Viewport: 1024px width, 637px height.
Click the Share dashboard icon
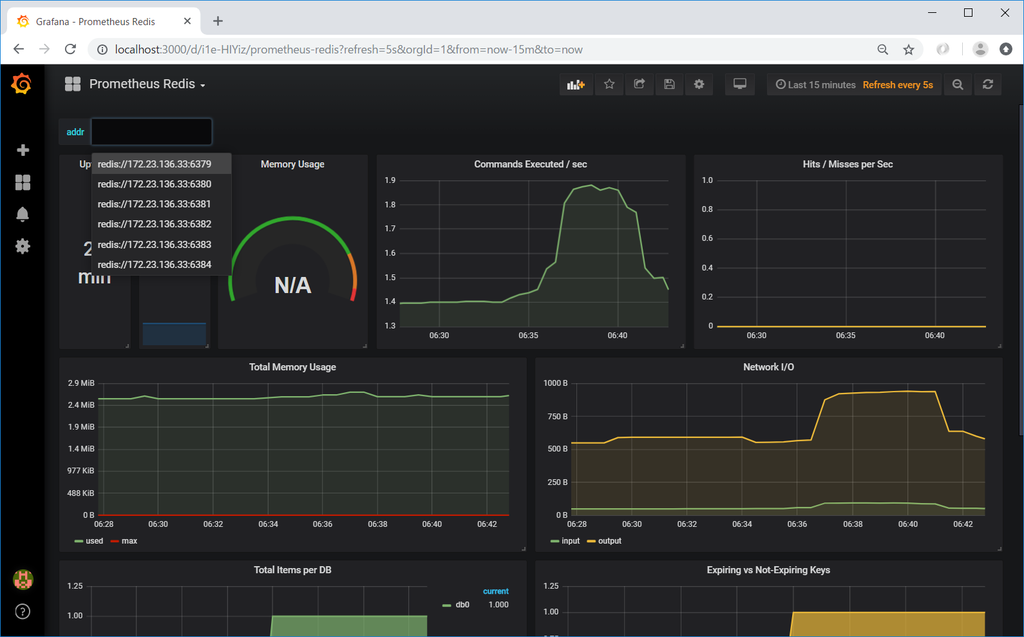point(639,84)
